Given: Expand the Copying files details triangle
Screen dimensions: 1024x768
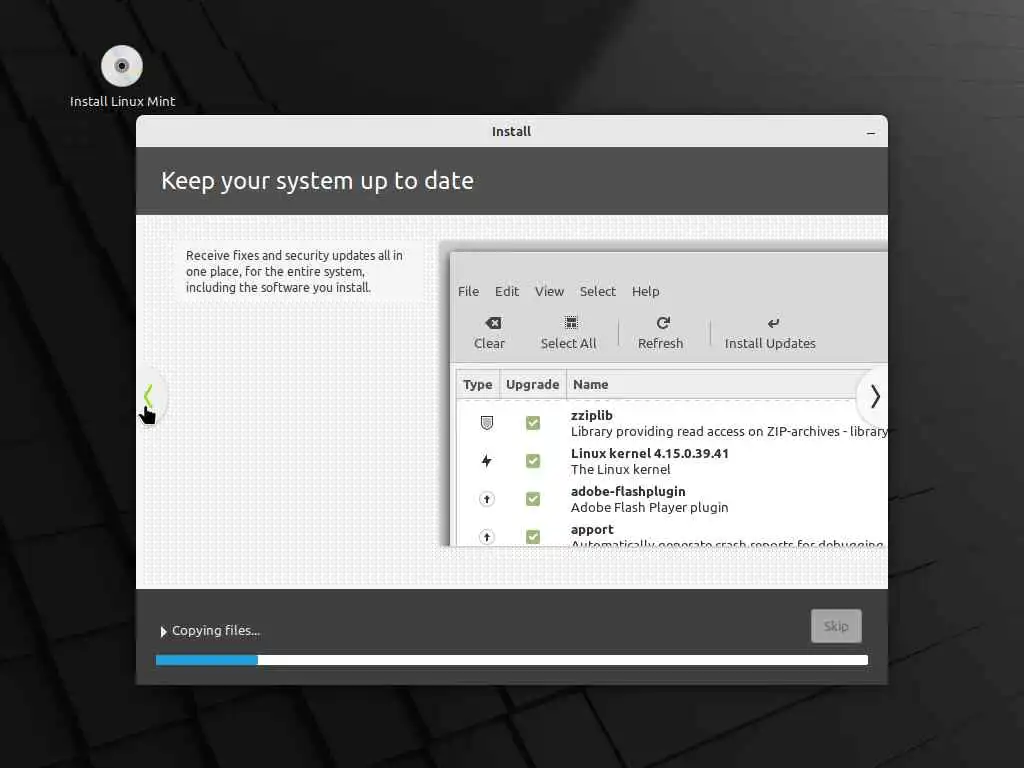Looking at the screenshot, I should 163,632.
